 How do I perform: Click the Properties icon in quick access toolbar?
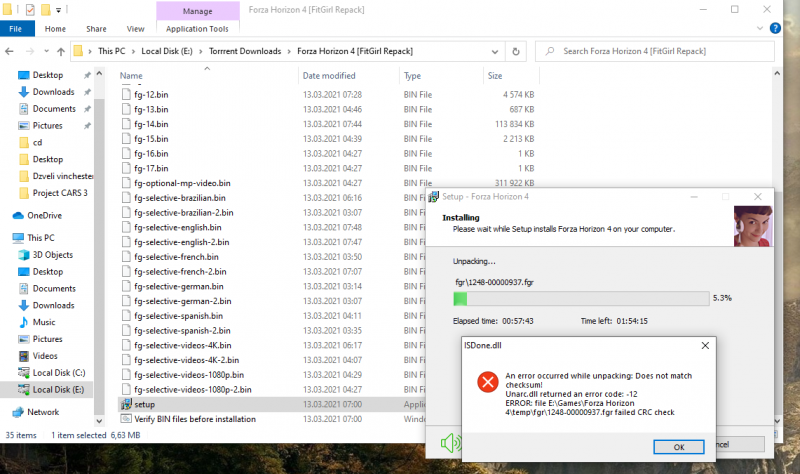(29, 10)
